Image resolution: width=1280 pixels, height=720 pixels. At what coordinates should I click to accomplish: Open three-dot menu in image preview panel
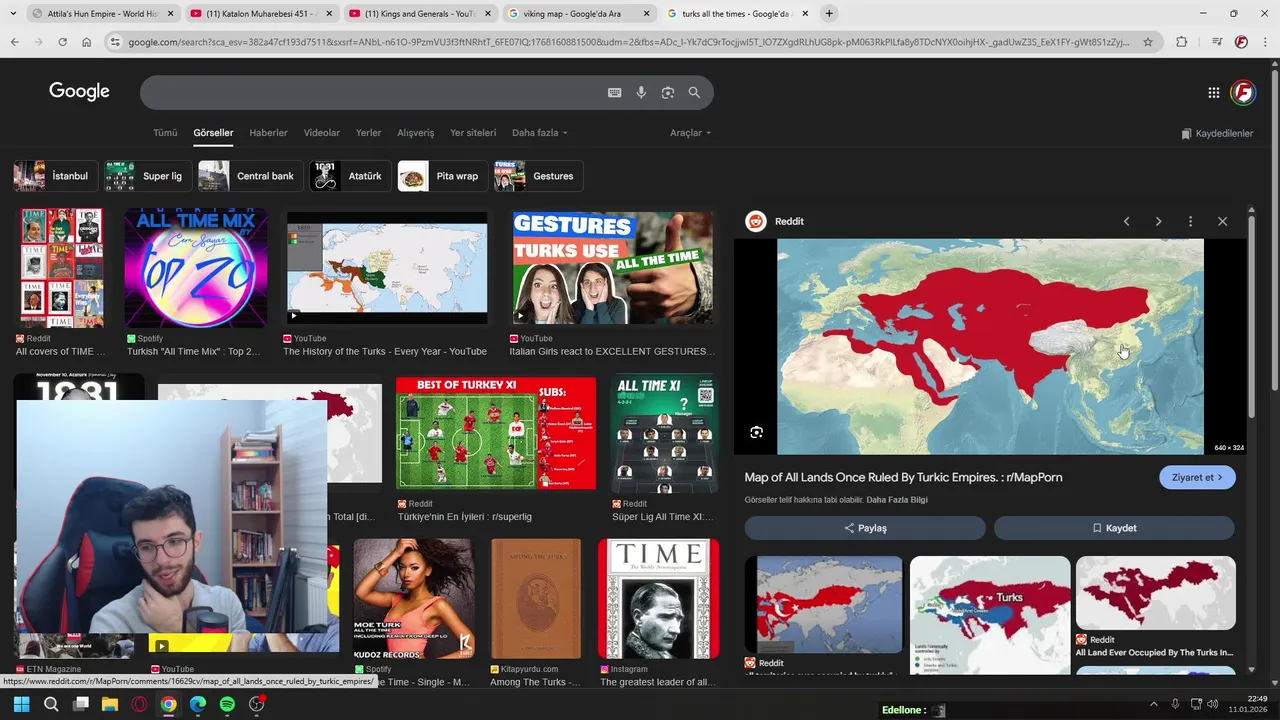[x=1190, y=221]
